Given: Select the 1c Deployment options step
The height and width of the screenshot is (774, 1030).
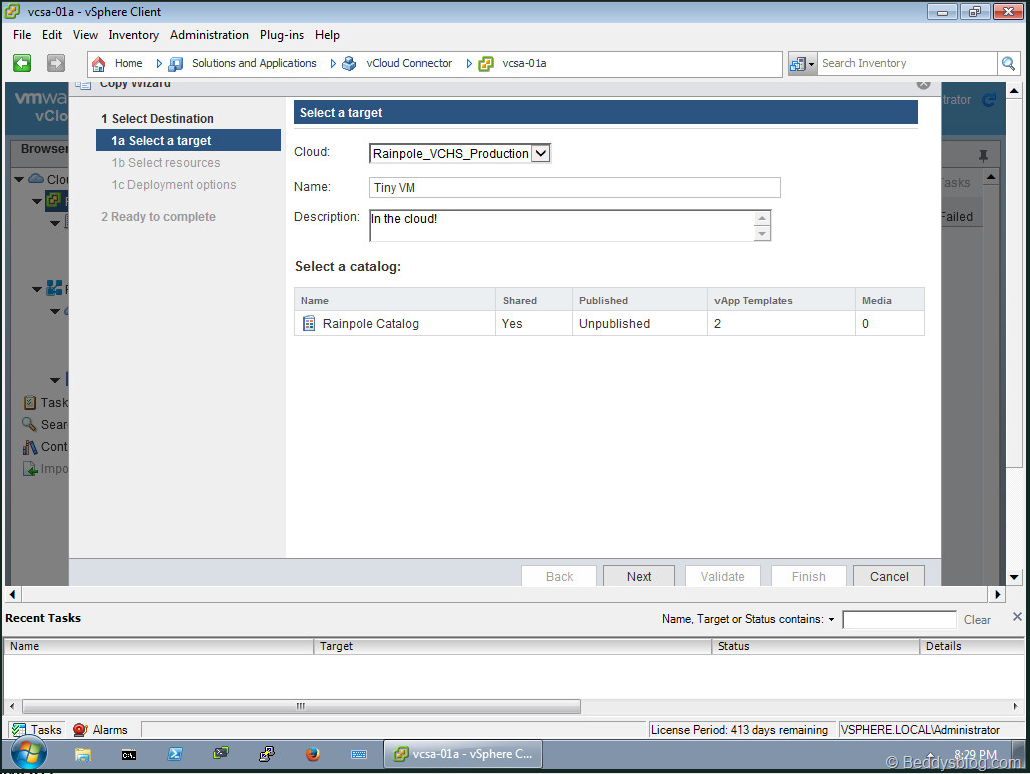Looking at the screenshot, I should point(173,185).
